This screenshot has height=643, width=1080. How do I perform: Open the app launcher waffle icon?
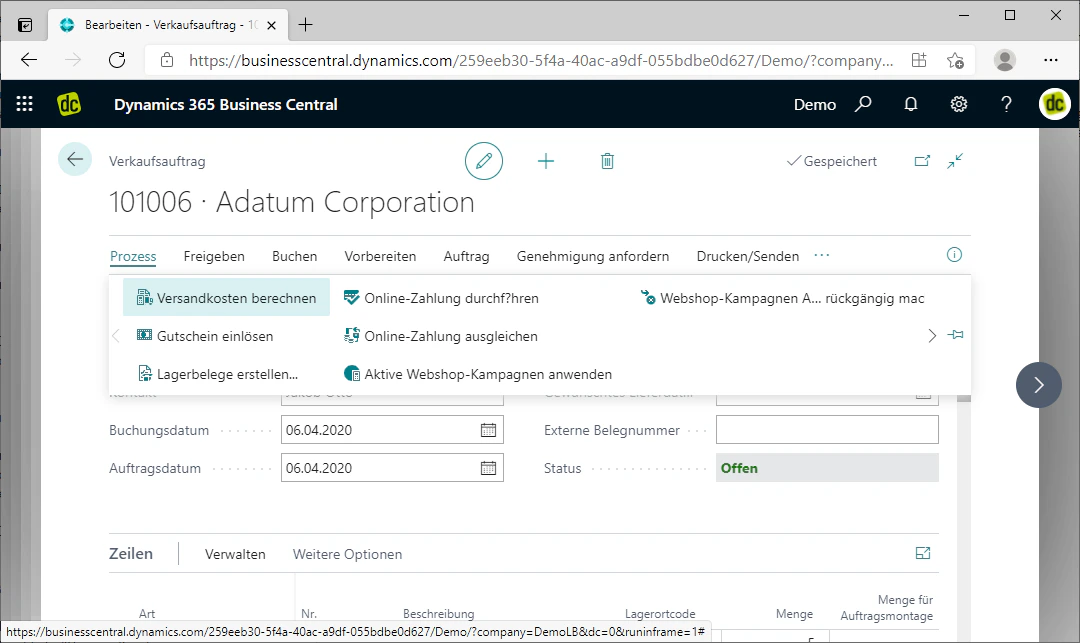(x=25, y=104)
